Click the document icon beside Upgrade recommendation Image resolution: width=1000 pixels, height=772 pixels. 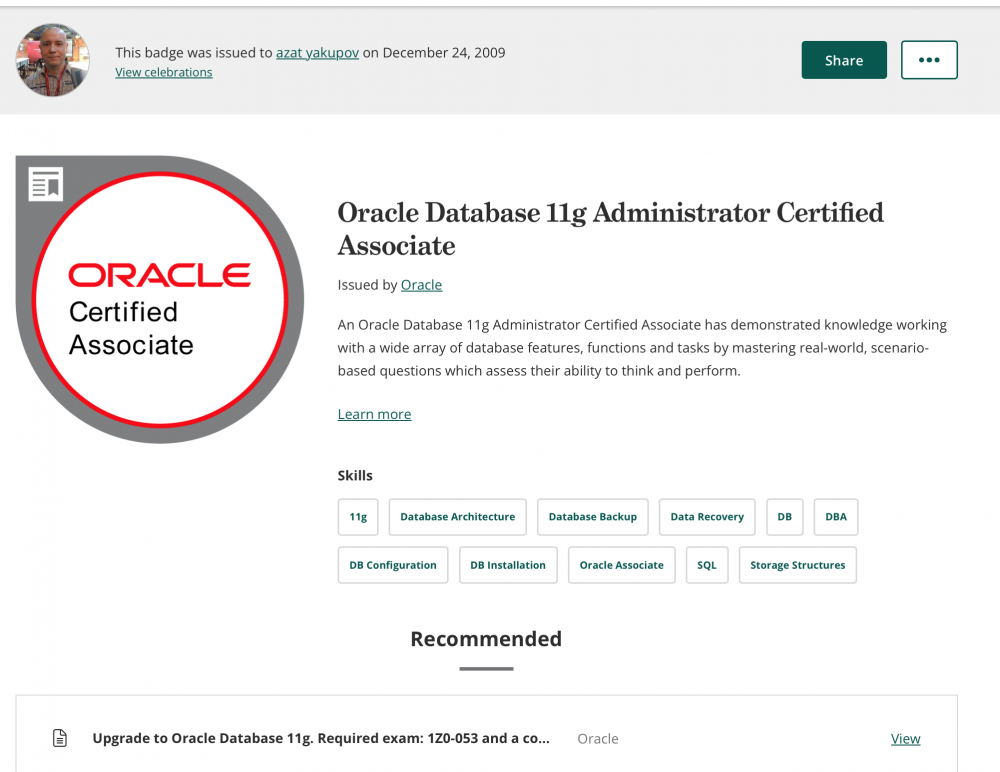[x=60, y=739]
